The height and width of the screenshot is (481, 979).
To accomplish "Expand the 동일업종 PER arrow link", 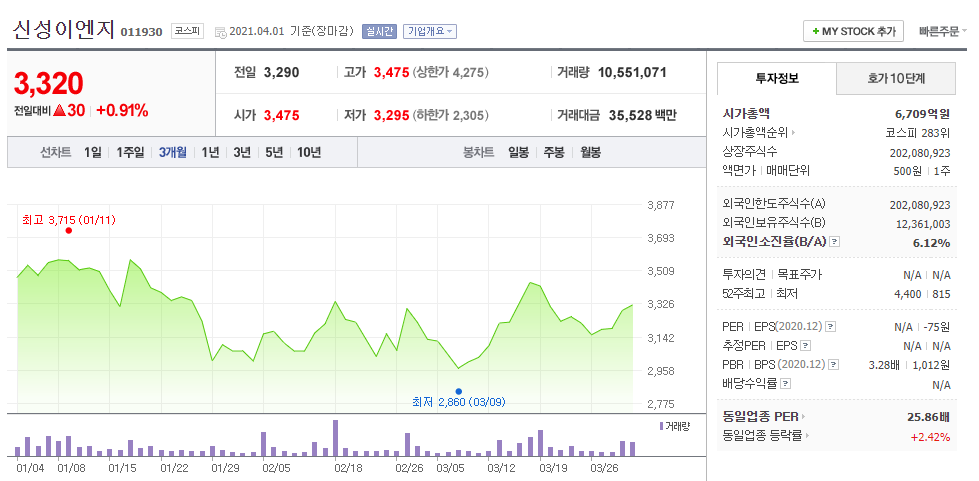I will 804,417.
